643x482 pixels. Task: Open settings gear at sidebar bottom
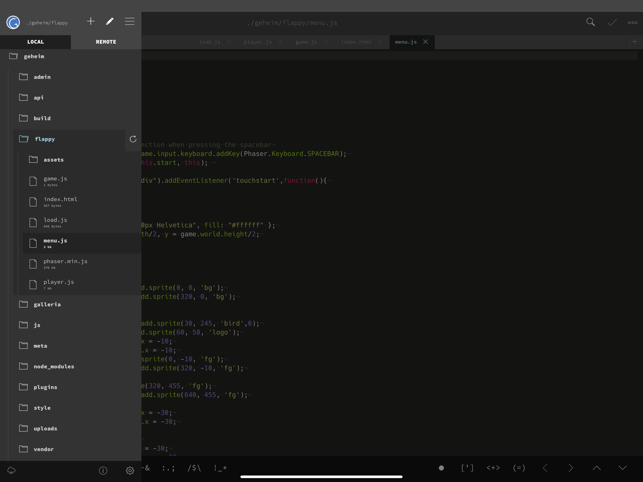click(x=130, y=470)
